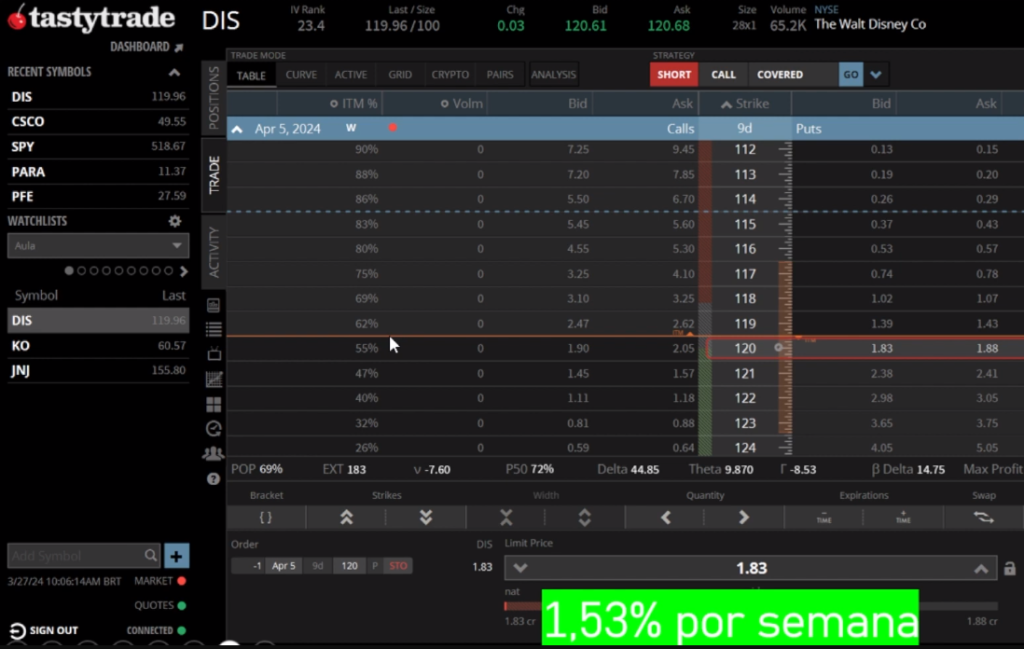
Task: Toggle the SHORT strategy direction
Action: tap(674, 74)
